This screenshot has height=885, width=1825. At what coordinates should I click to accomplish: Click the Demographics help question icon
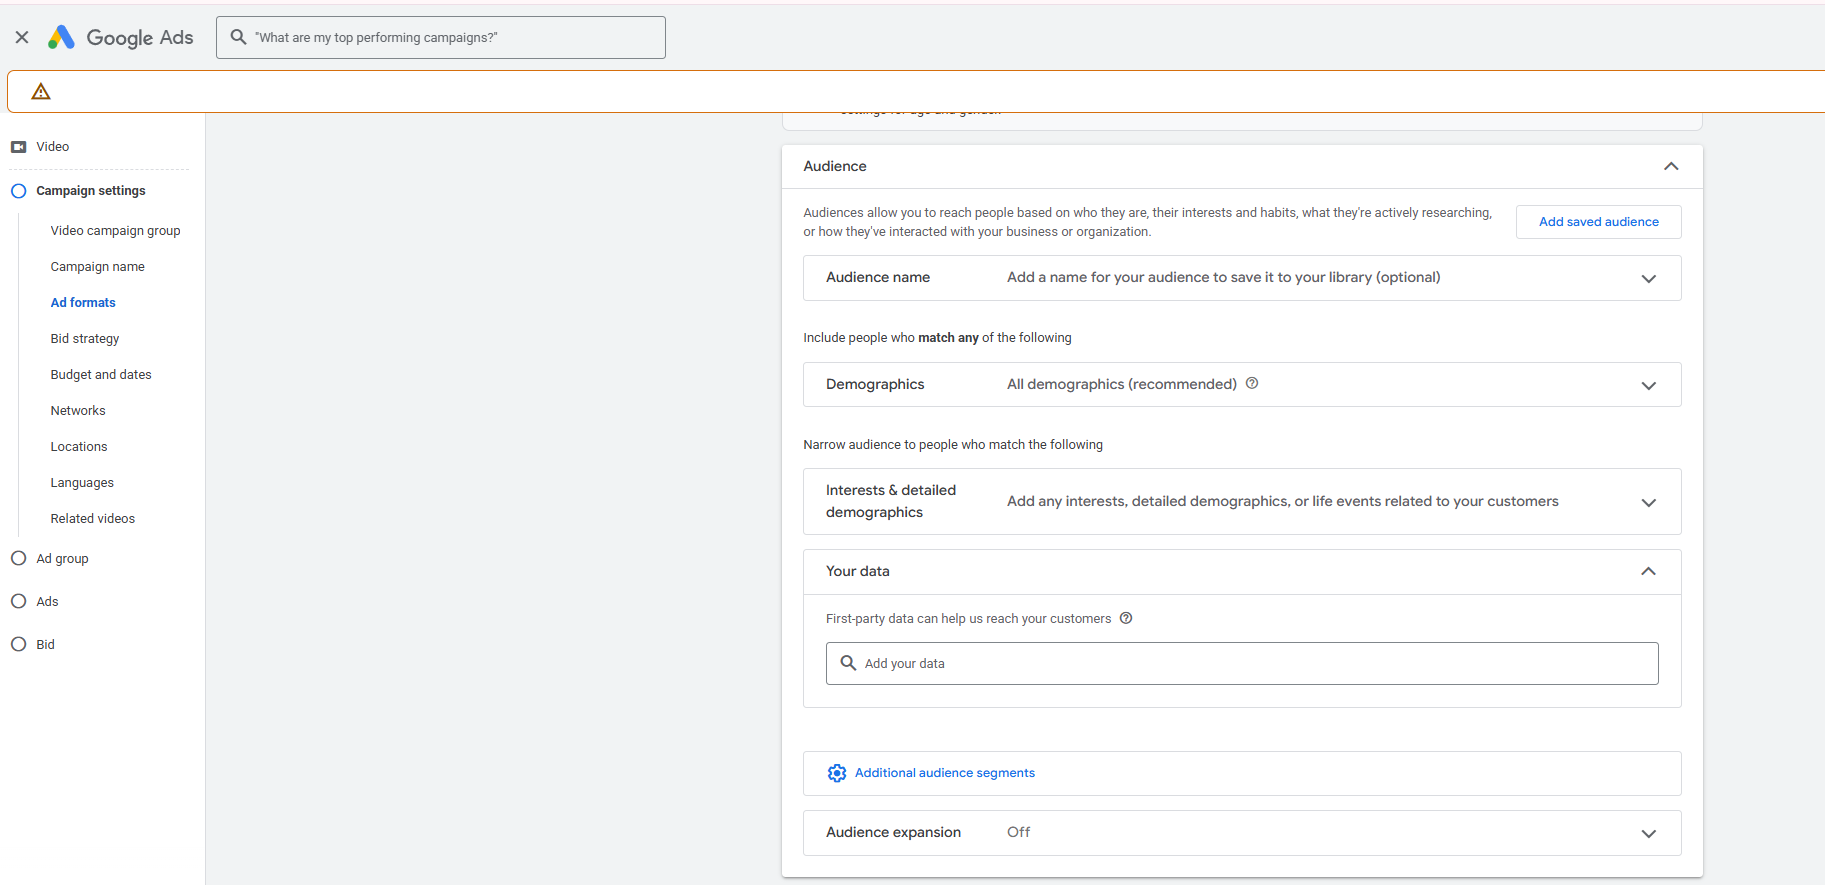1252,383
